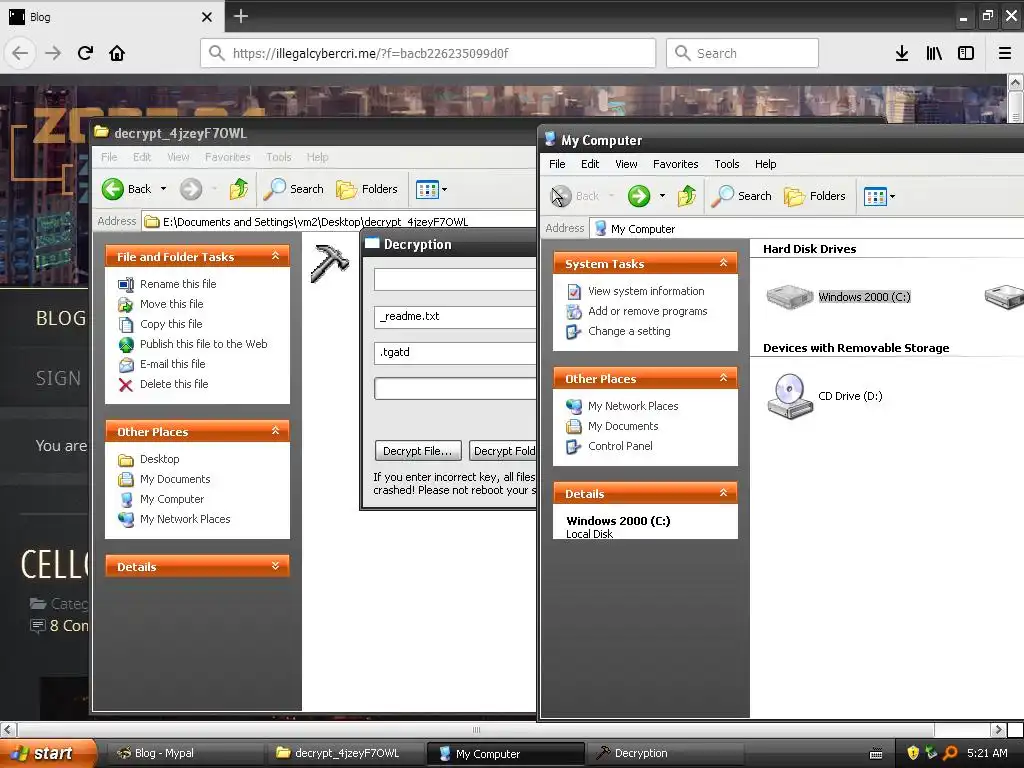Click the _readme.txt field in Decryption
The height and width of the screenshot is (768, 1024).
click(455, 317)
